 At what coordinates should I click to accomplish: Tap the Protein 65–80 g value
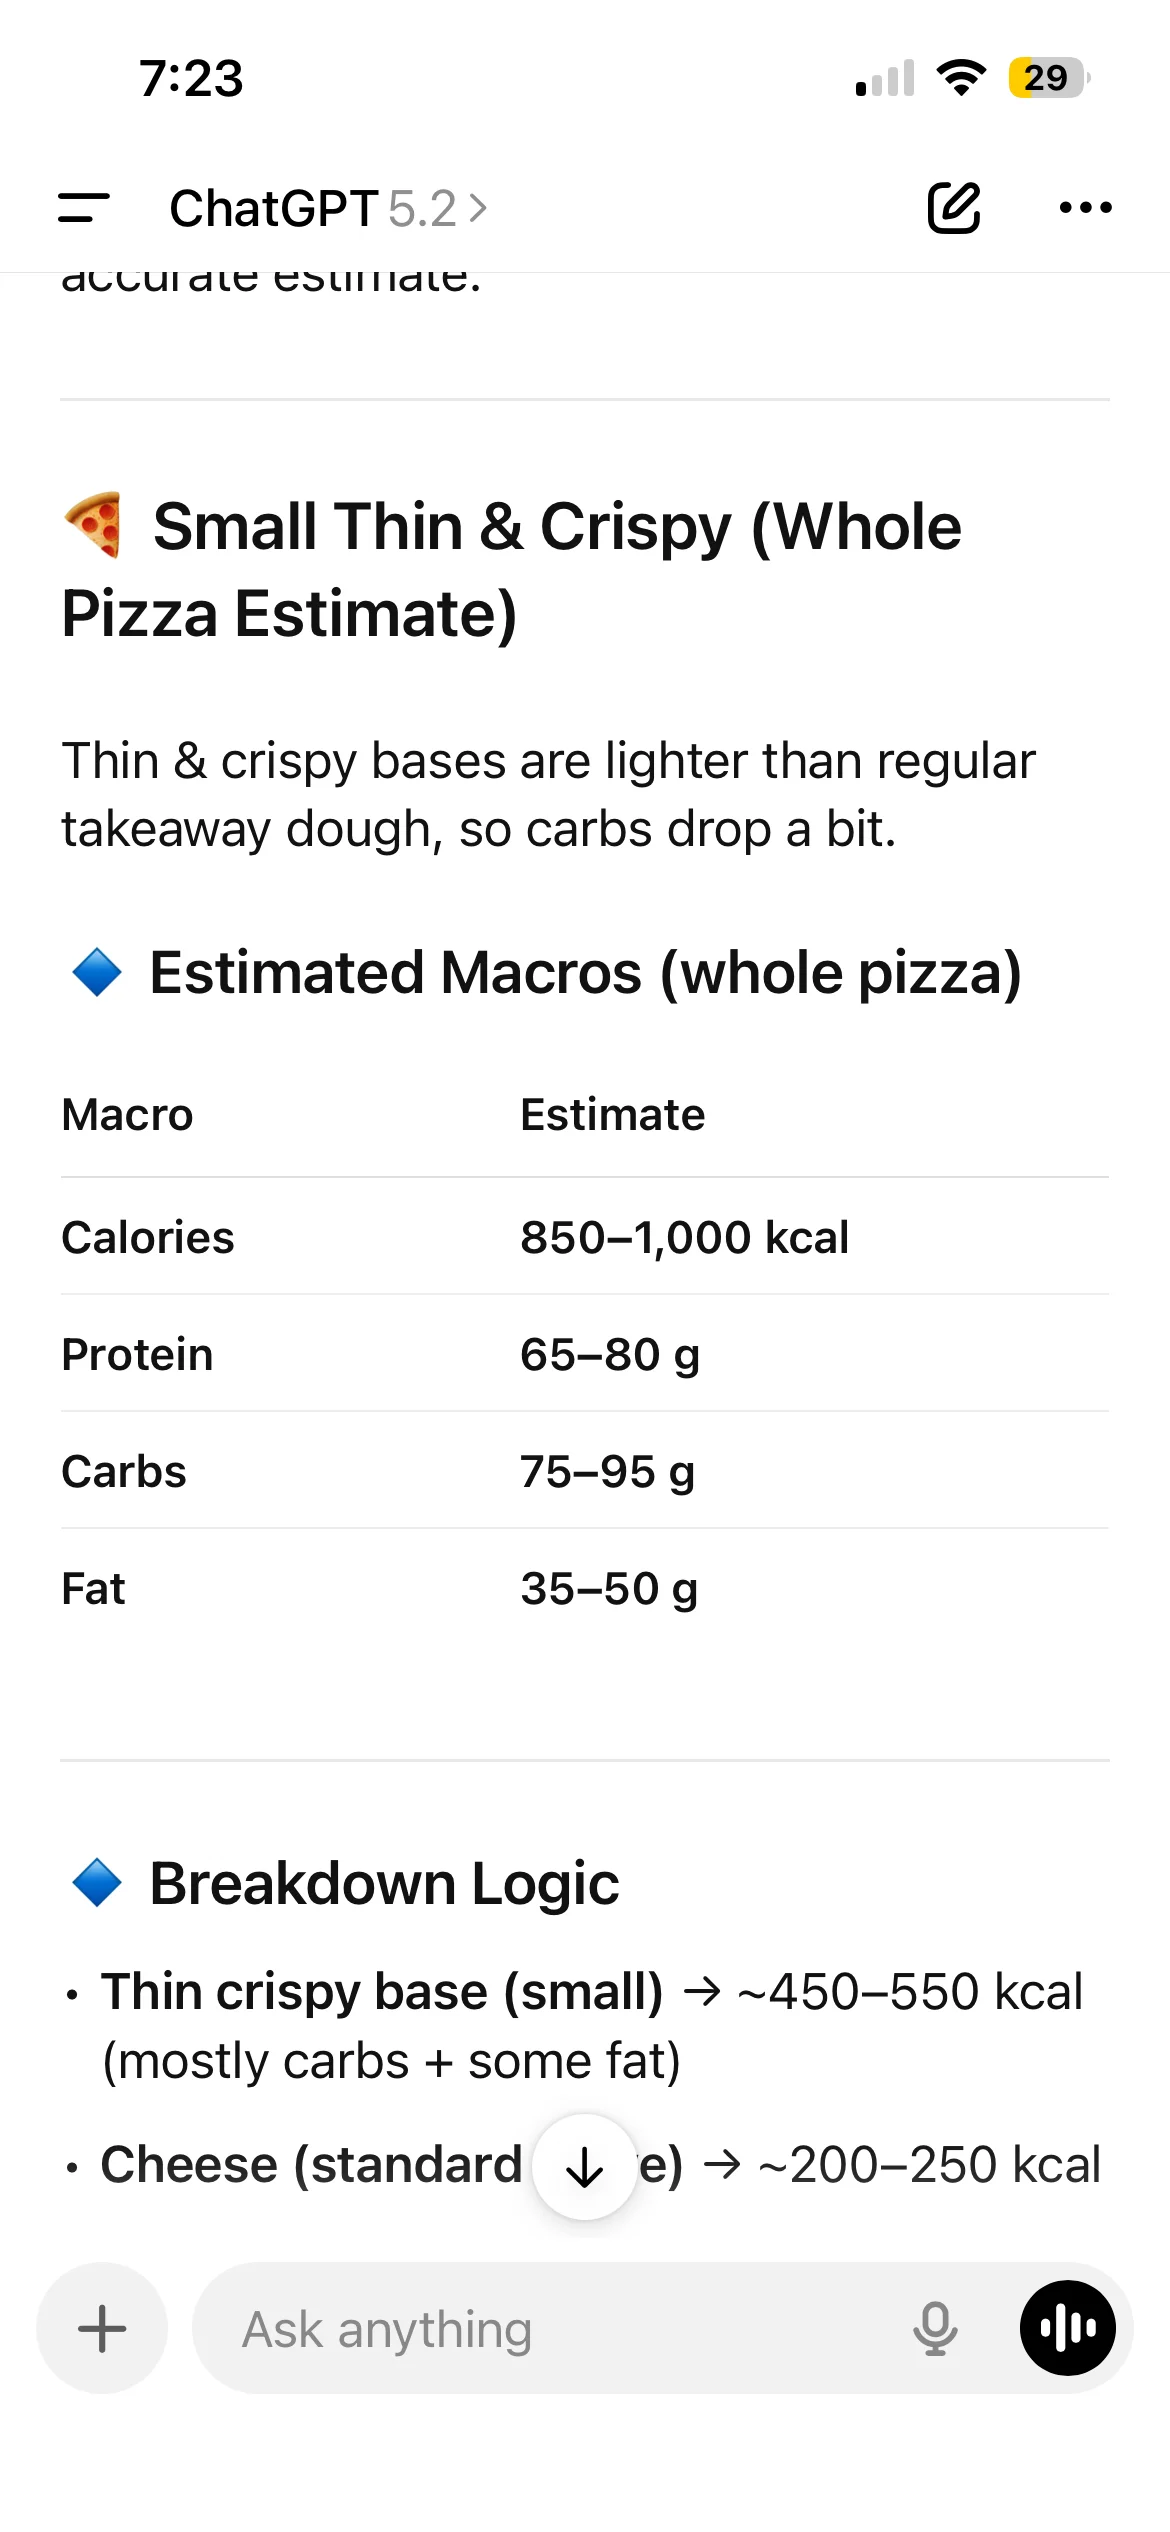610,1355
